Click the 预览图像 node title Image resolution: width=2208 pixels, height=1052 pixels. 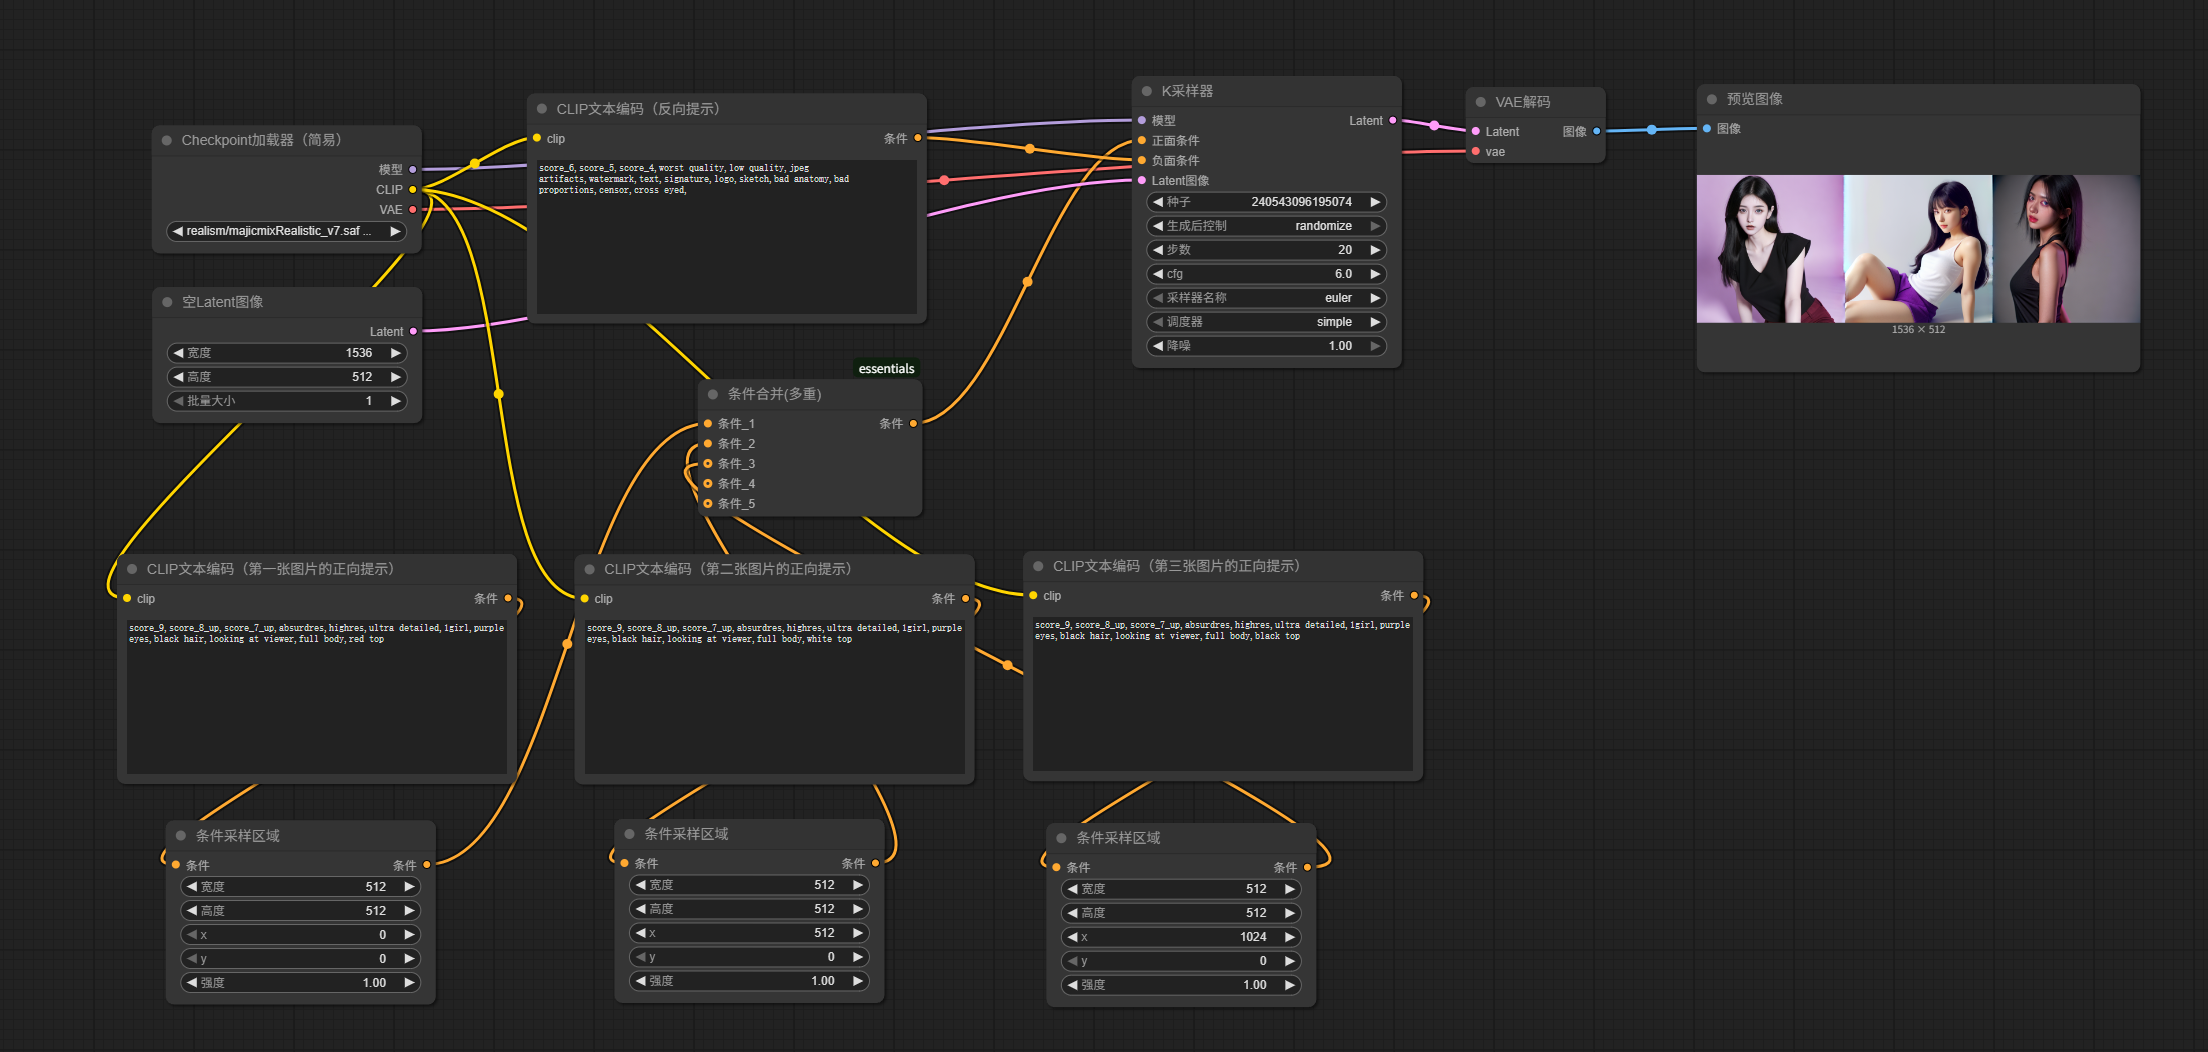1754,99
